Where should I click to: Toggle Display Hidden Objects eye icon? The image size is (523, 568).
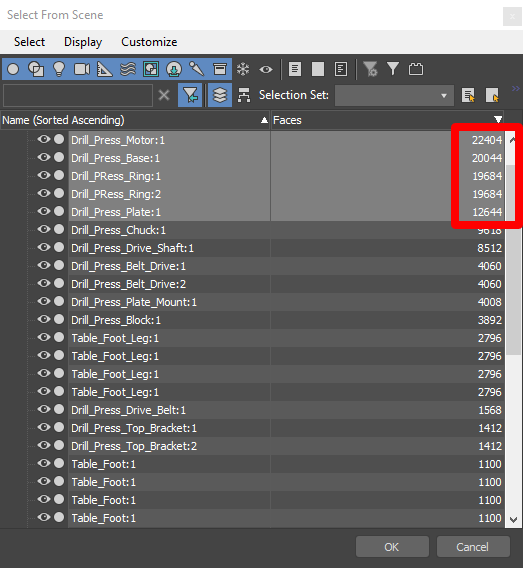tap(266, 69)
